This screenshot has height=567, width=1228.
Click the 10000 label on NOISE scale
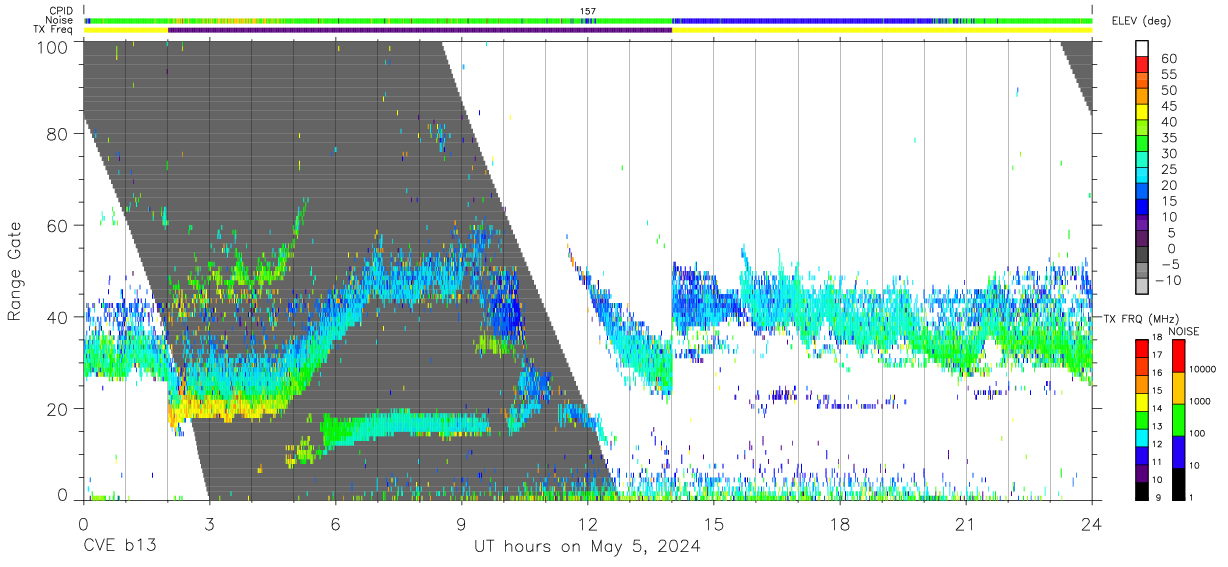[1203, 369]
